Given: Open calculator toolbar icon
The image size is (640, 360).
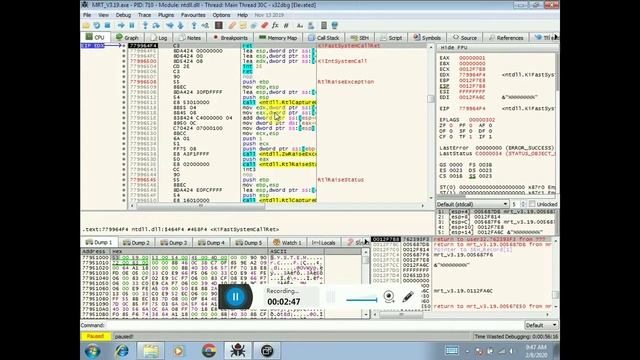Looking at the screenshot, I should coord(324,26).
